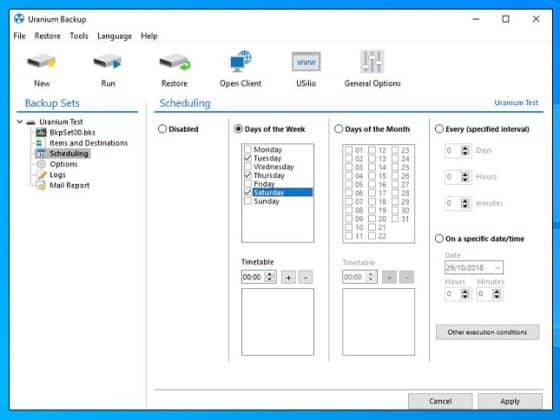Open the Date dropdown calendar

click(498, 267)
